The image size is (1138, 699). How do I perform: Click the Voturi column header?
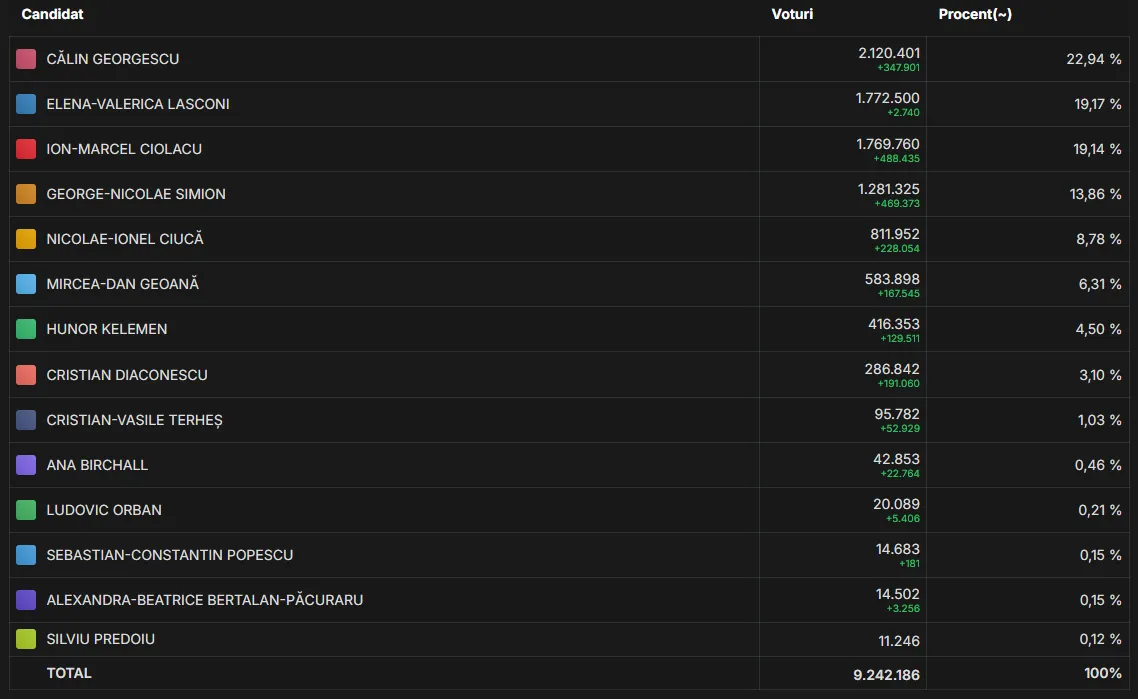(x=792, y=14)
